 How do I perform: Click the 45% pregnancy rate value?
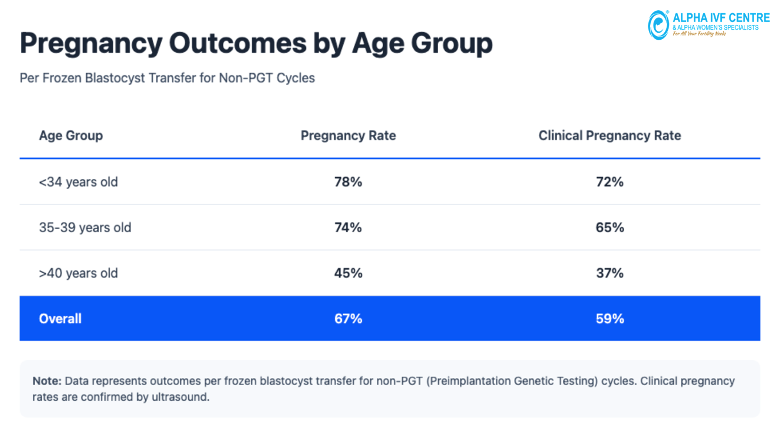click(348, 273)
